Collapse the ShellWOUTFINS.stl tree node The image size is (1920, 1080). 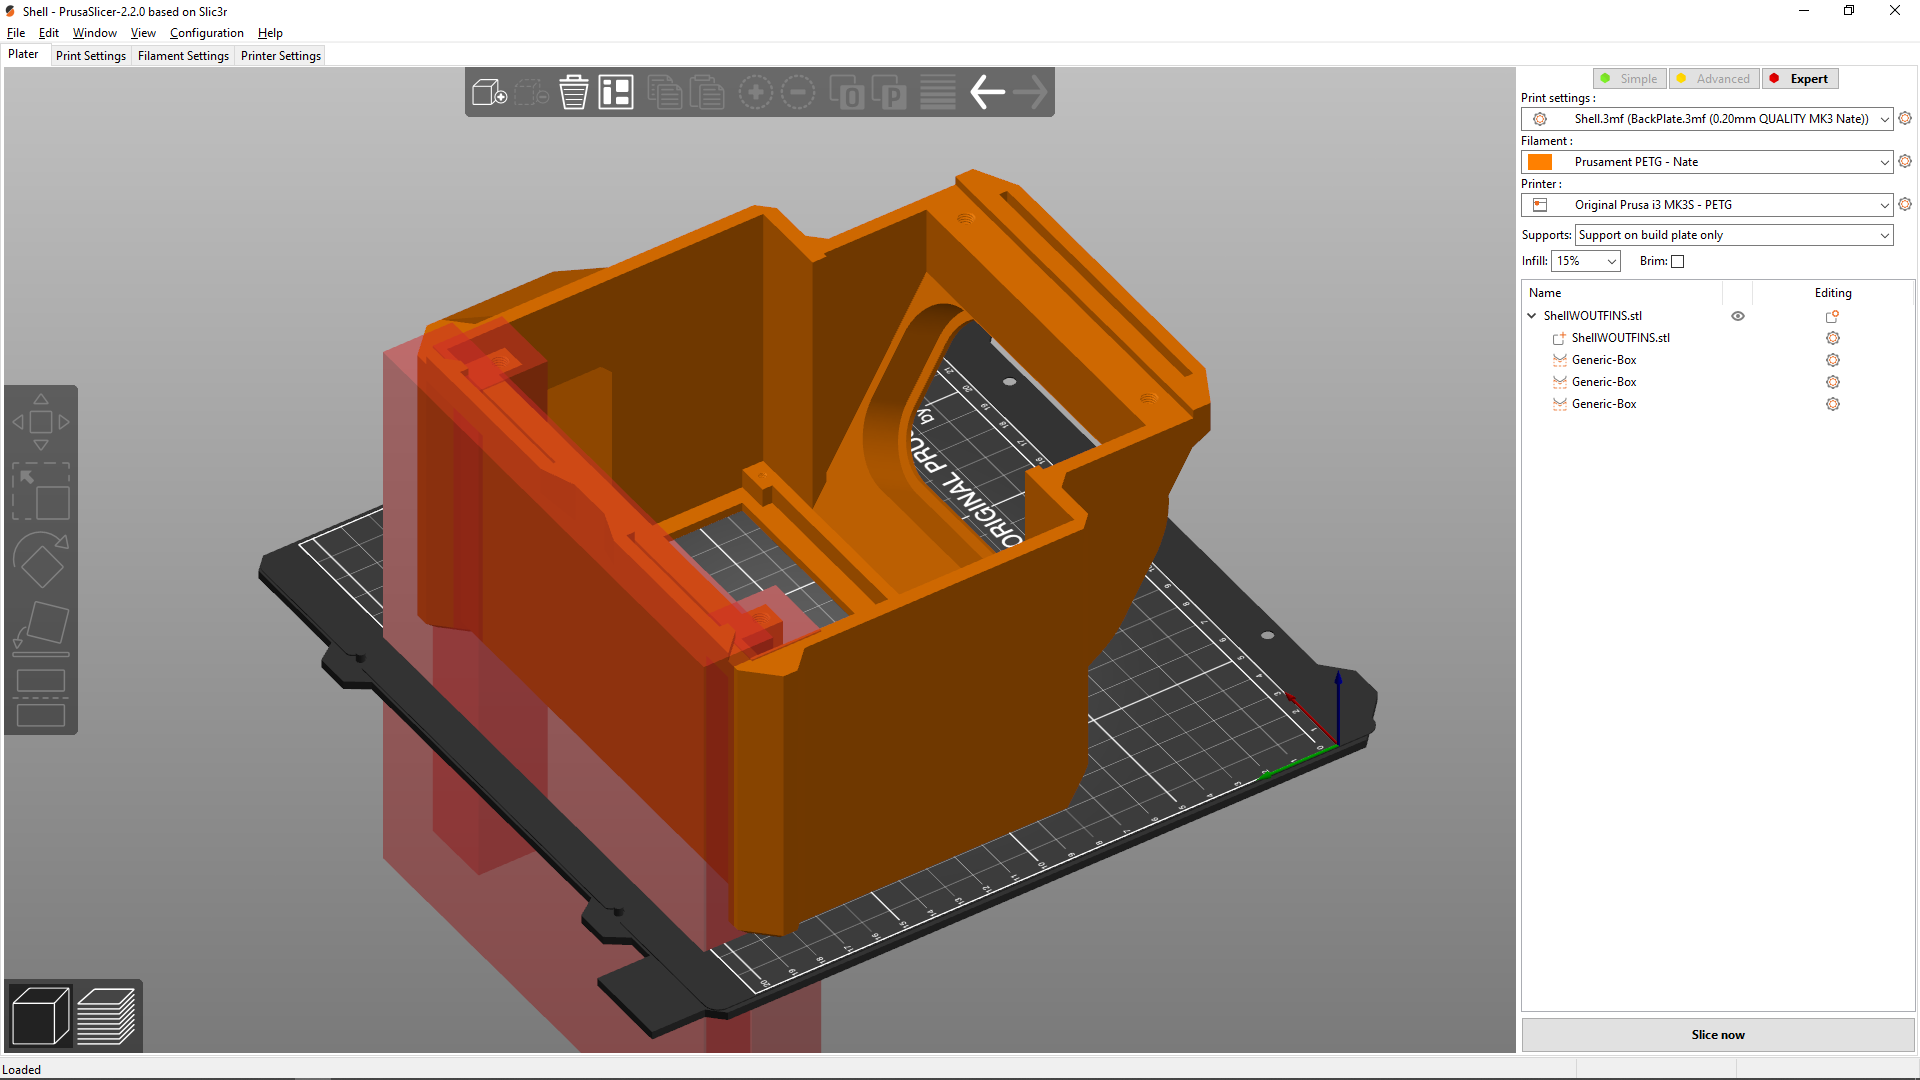coord(1532,316)
